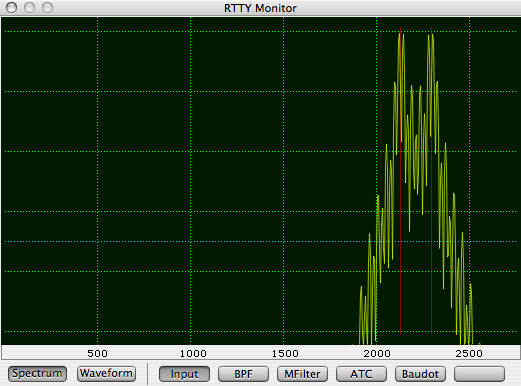Select the Baudot view button
This screenshot has width=521, height=386.
420,374
